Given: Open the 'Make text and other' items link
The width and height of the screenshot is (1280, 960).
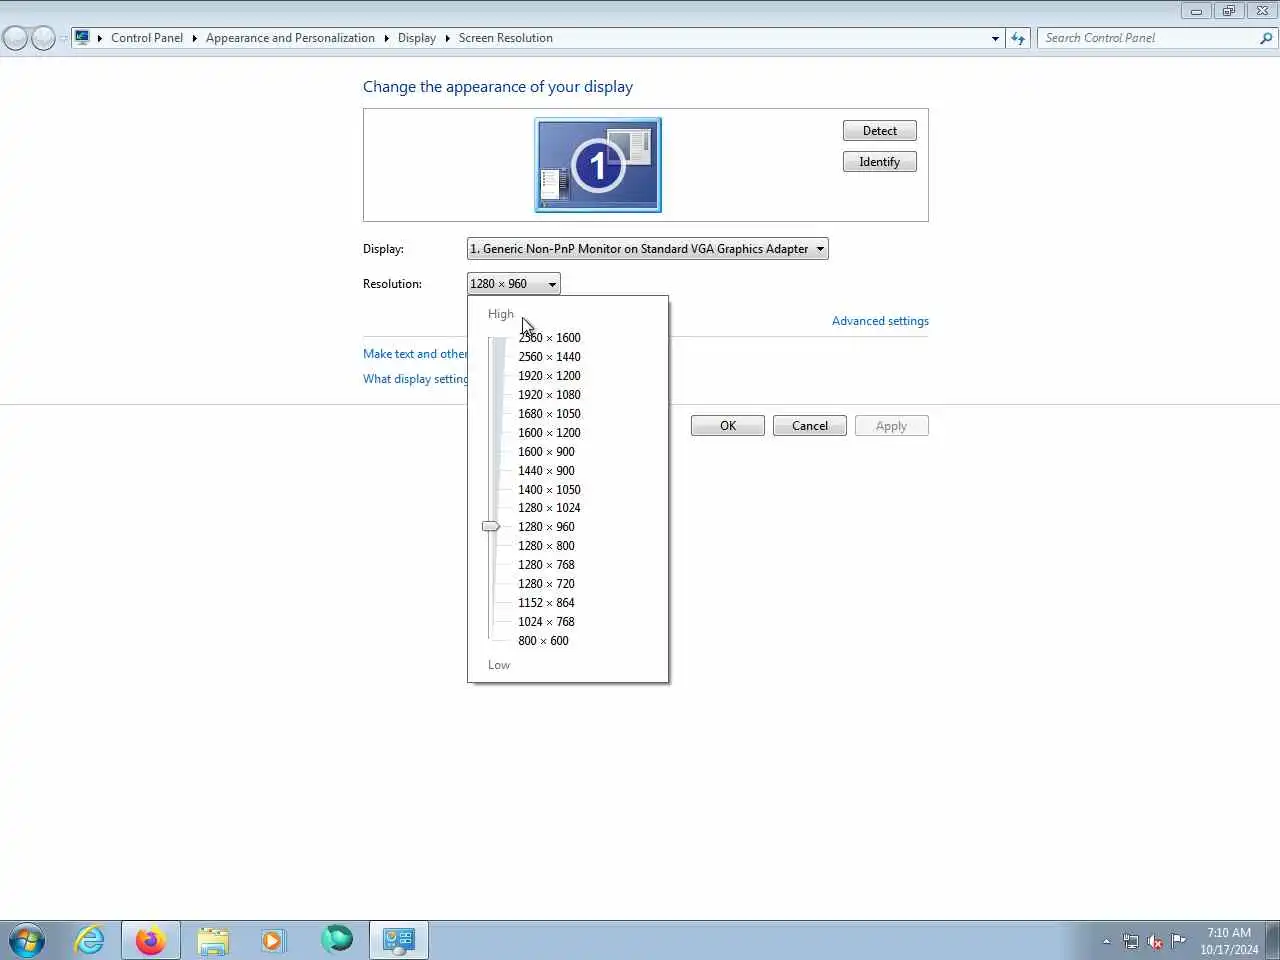Looking at the screenshot, I should (415, 354).
